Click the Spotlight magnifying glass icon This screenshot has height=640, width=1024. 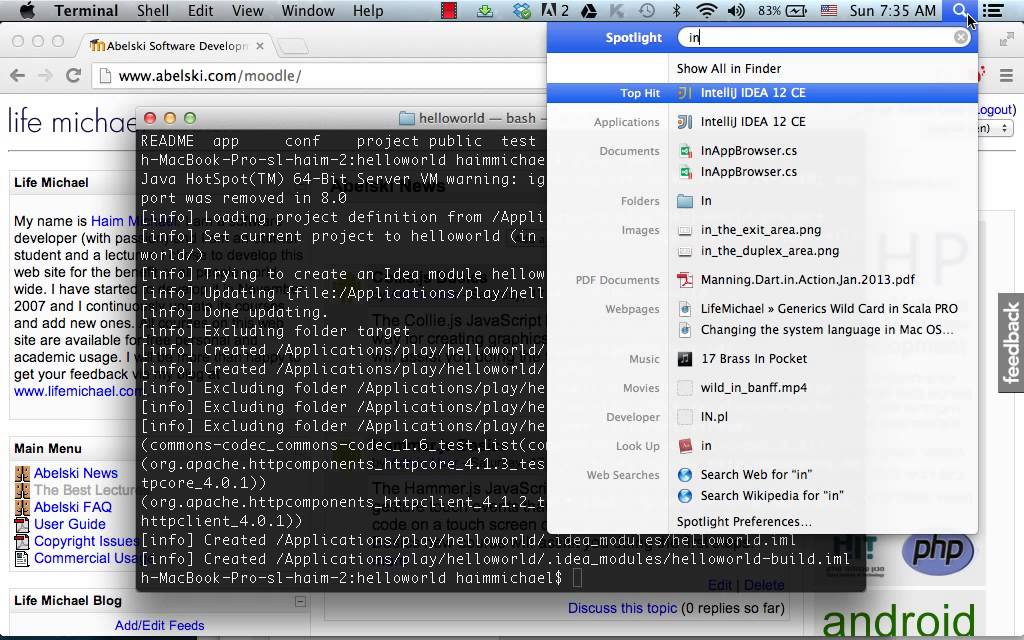[x=959, y=10]
